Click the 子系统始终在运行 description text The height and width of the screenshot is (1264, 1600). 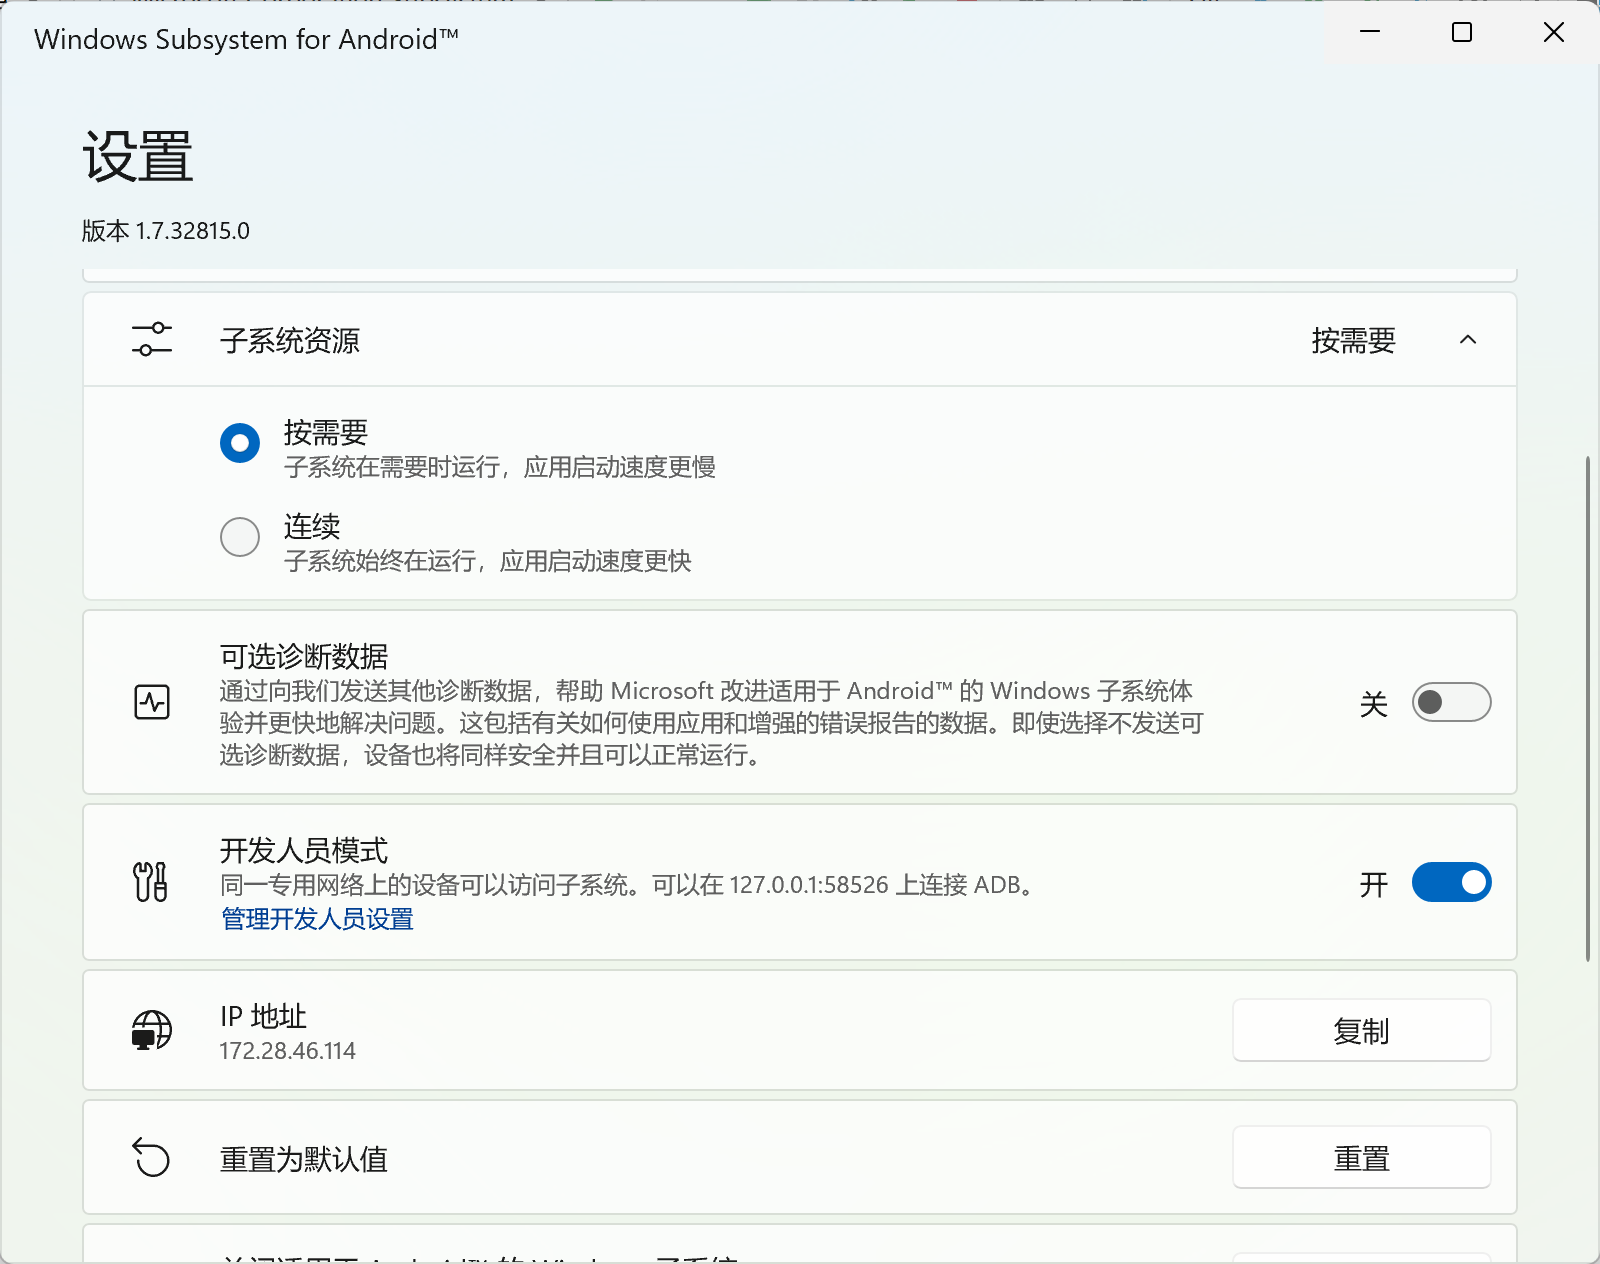[x=488, y=561]
